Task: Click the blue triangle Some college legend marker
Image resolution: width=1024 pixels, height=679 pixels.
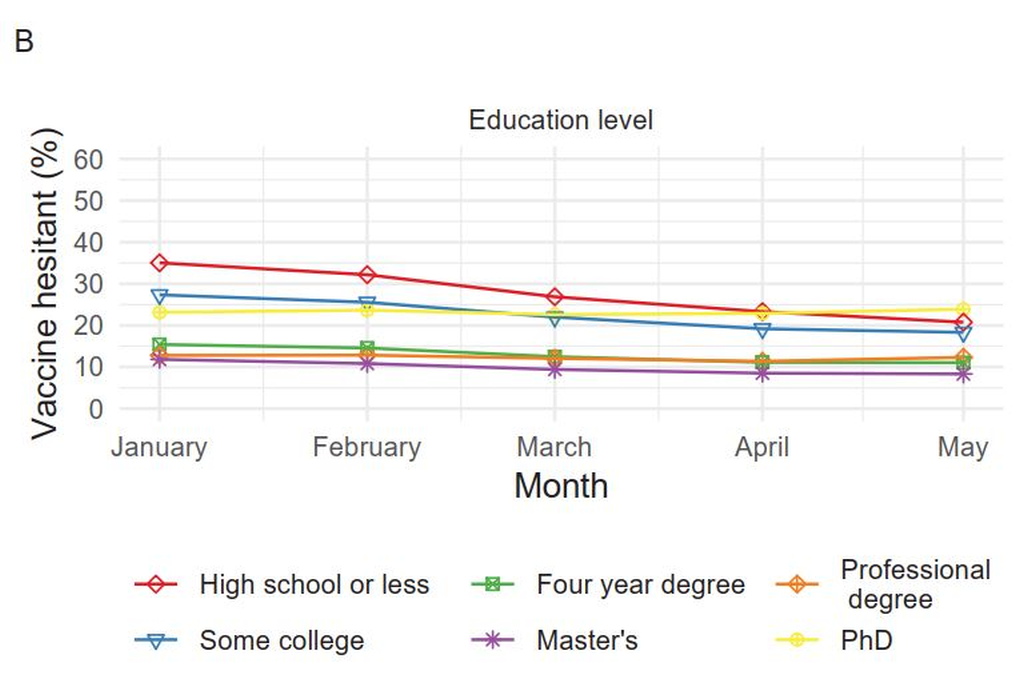Action: (154, 640)
